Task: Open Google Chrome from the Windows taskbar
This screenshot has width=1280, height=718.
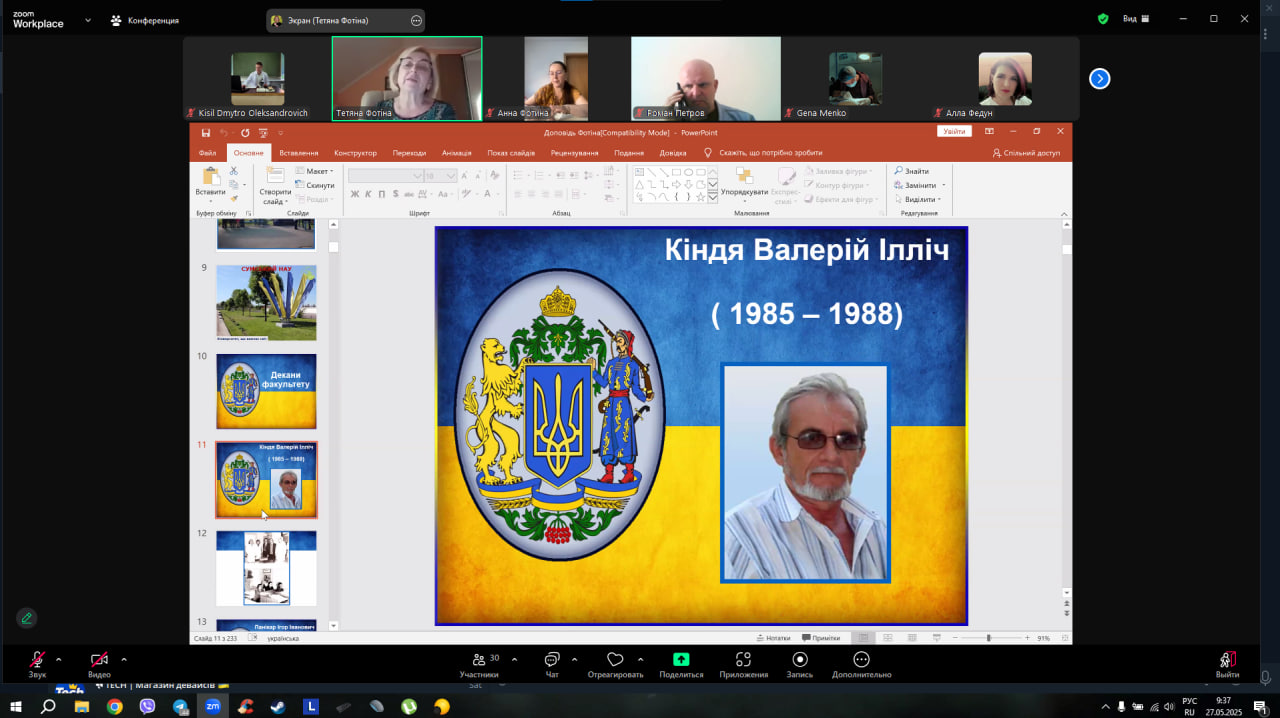Action: (115, 706)
